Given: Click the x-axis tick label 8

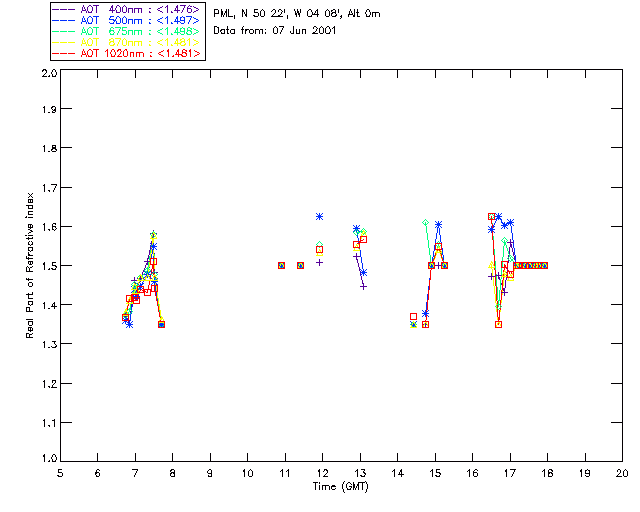Looking at the screenshot, I should 173,473.
